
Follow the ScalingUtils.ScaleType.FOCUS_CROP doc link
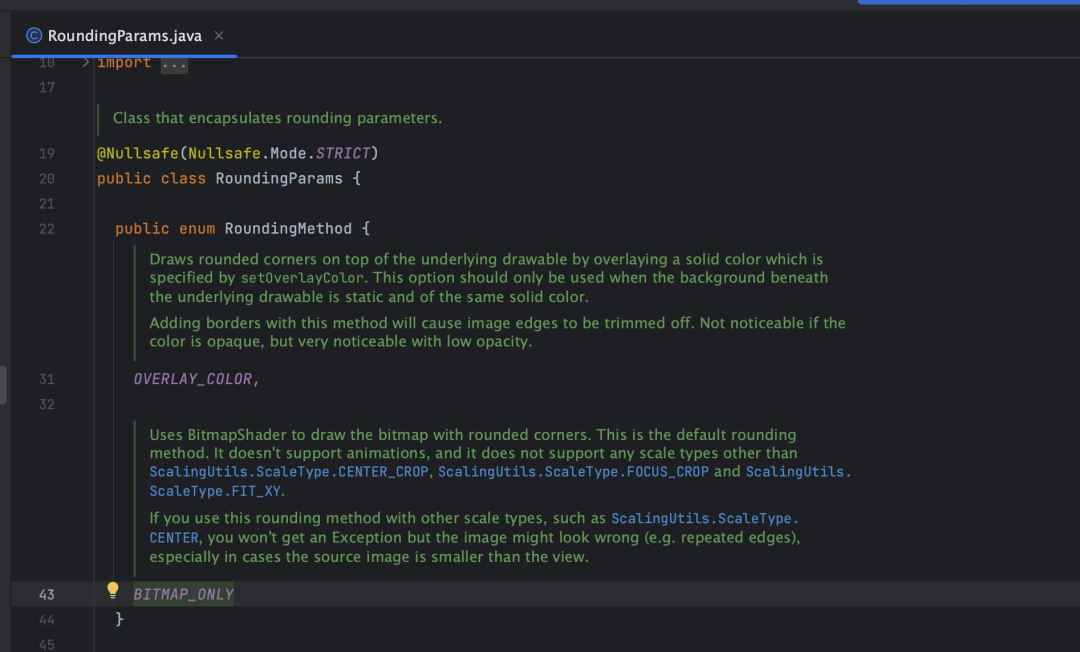point(573,472)
